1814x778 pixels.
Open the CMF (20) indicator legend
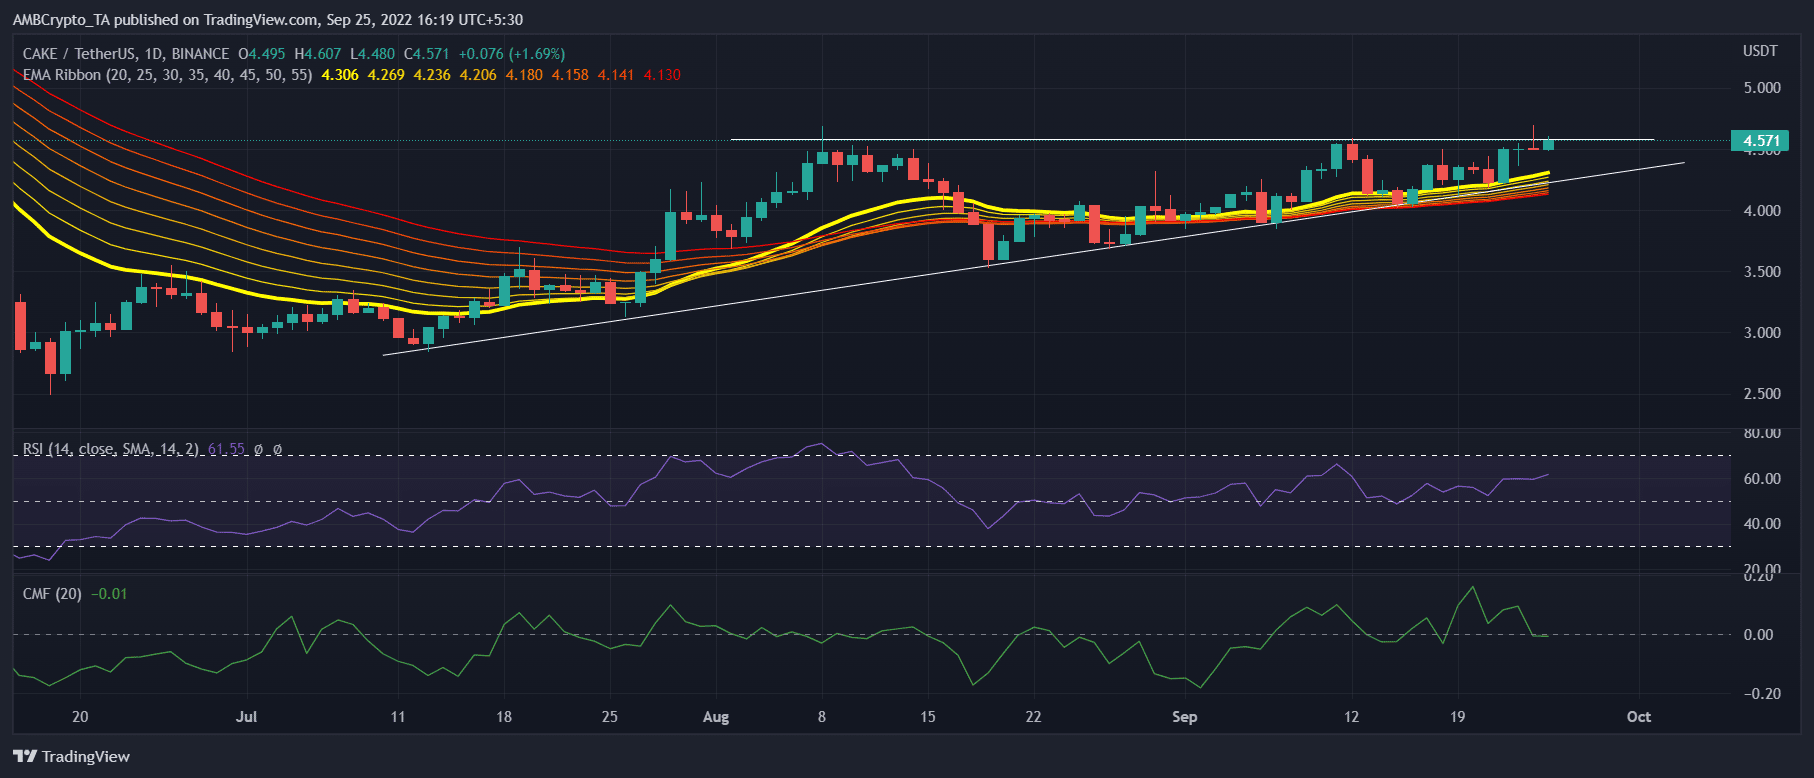tap(52, 594)
